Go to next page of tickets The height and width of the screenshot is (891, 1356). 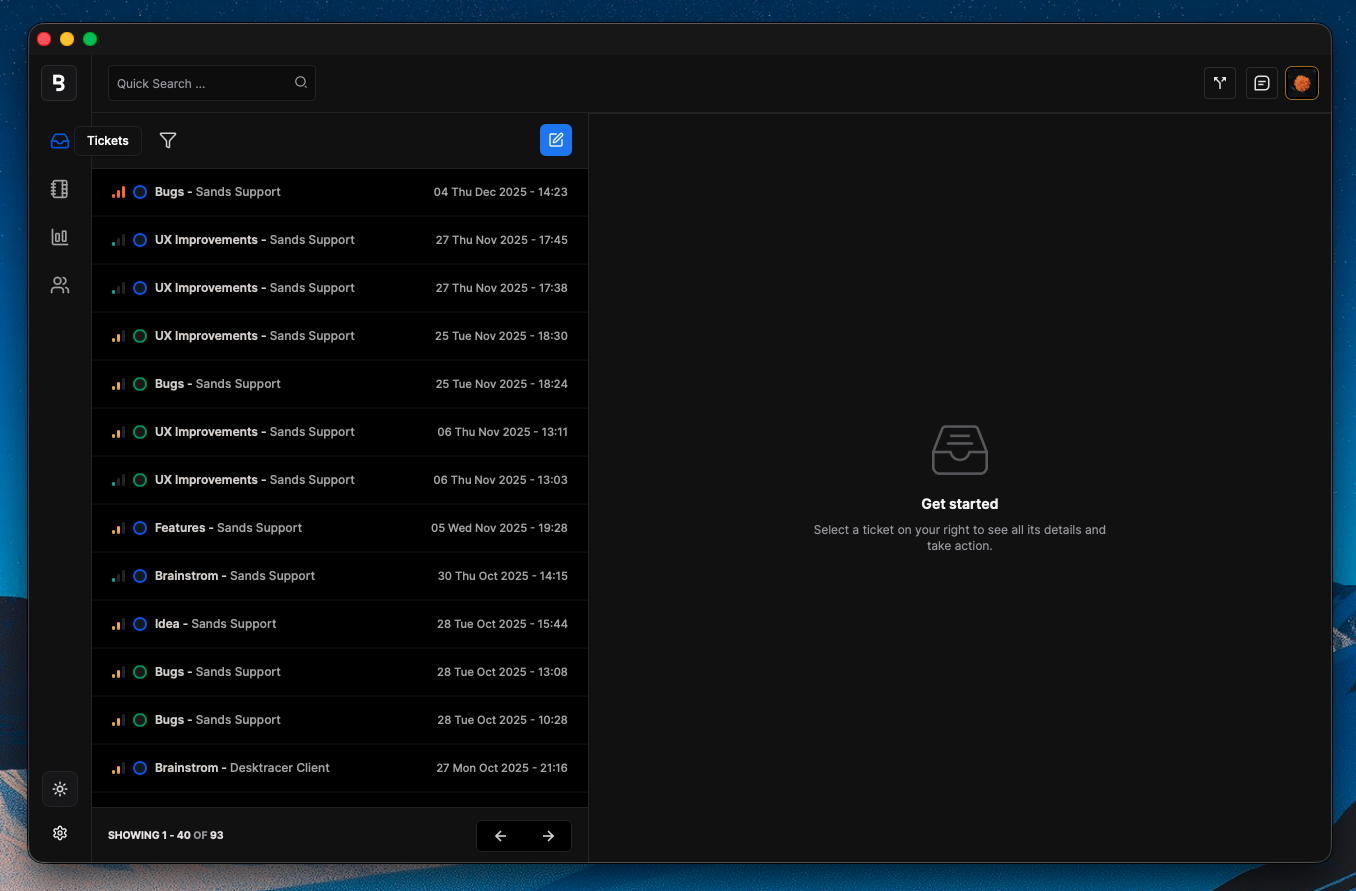[548, 836]
